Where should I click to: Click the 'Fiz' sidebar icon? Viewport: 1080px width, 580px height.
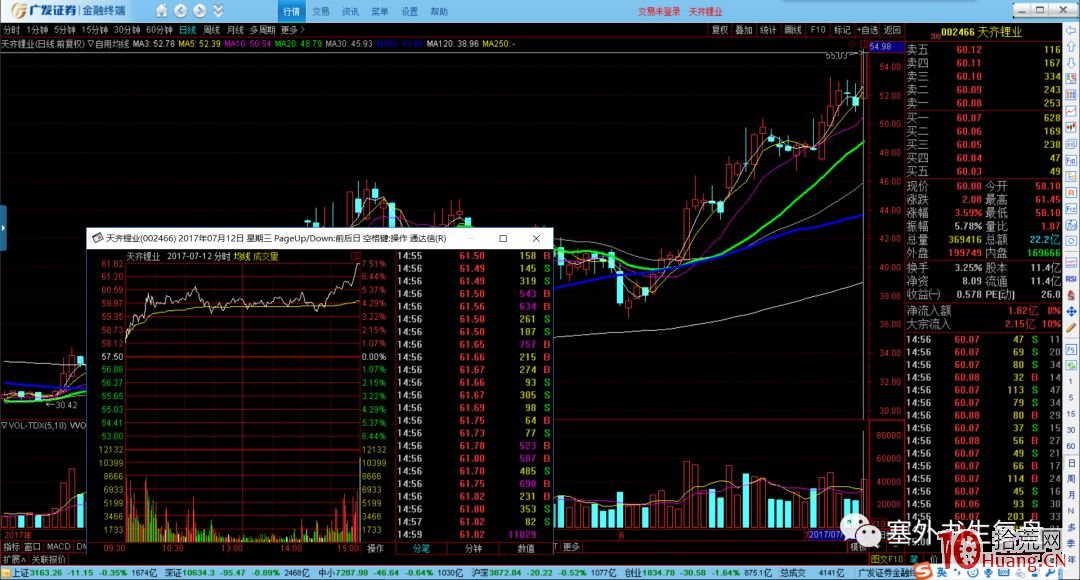1072,208
